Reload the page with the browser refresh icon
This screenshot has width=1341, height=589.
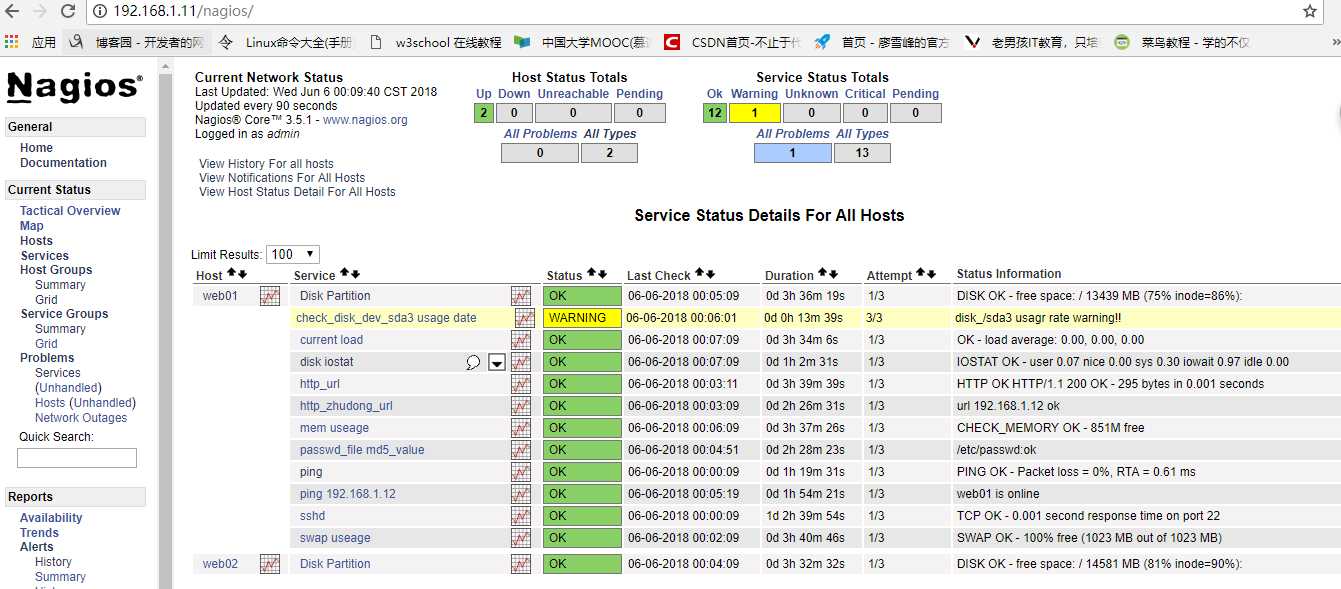point(68,11)
